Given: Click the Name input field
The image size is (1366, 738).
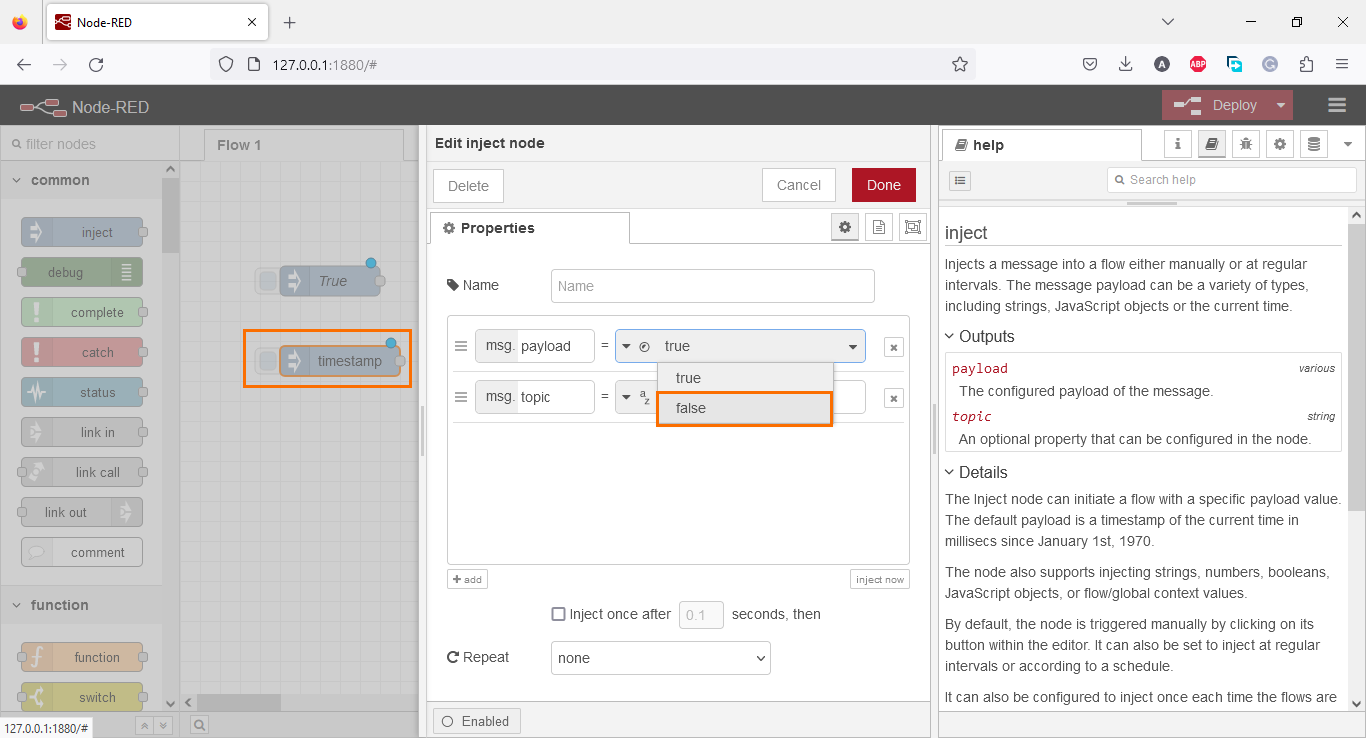Looking at the screenshot, I should tap(713, 286).
